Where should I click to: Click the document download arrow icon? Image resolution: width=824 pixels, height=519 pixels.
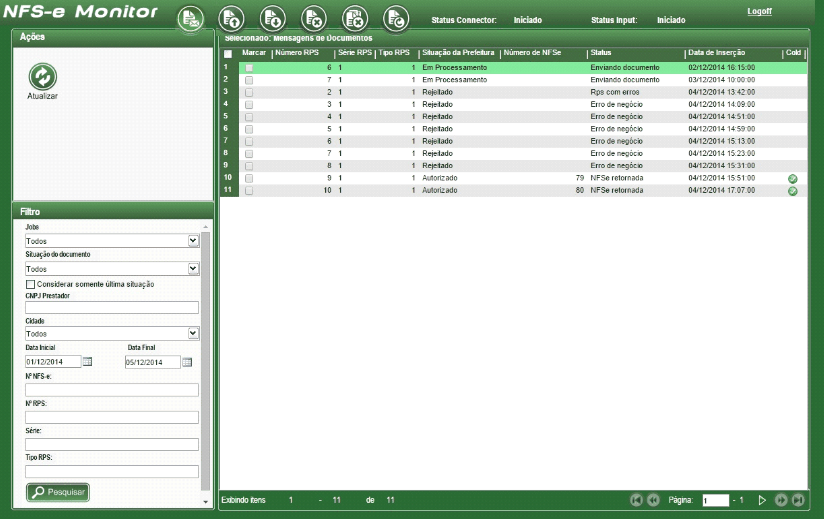pyautogui.click(x=272, y=19)
